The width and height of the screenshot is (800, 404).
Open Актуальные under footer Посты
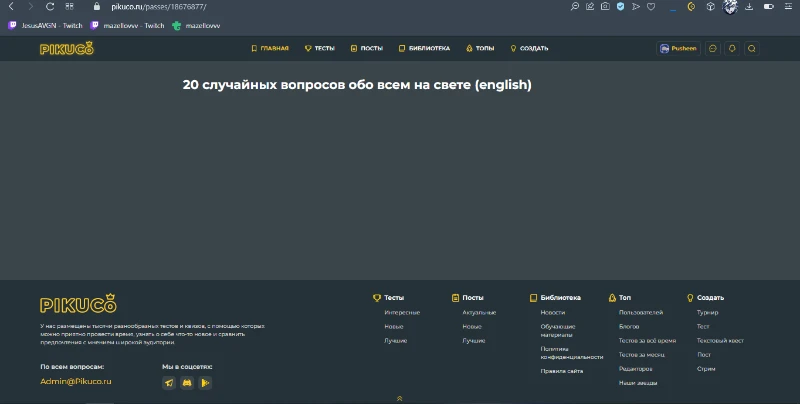pyautogui.click(x=479, y=312)
